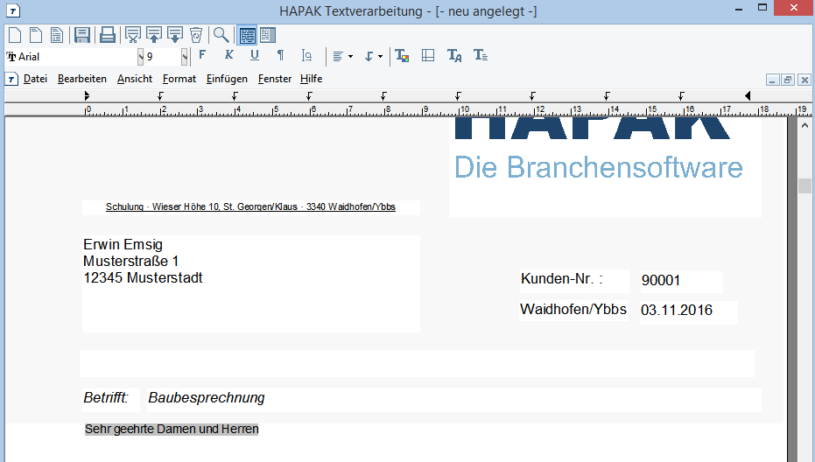The height and width of the screenshot is (462, 815).
Task: Click the document with text lines icon
Action: coord(57,35)
